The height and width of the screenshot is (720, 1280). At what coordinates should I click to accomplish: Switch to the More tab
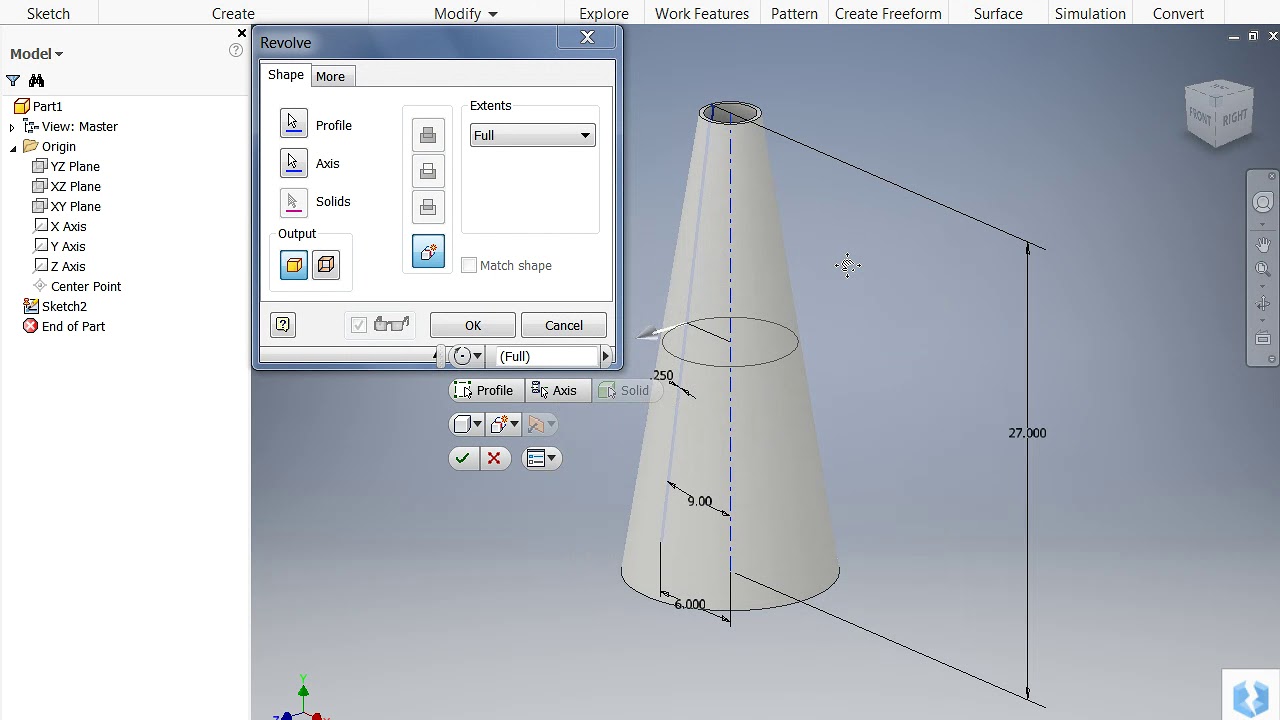(x=330, y=76)
